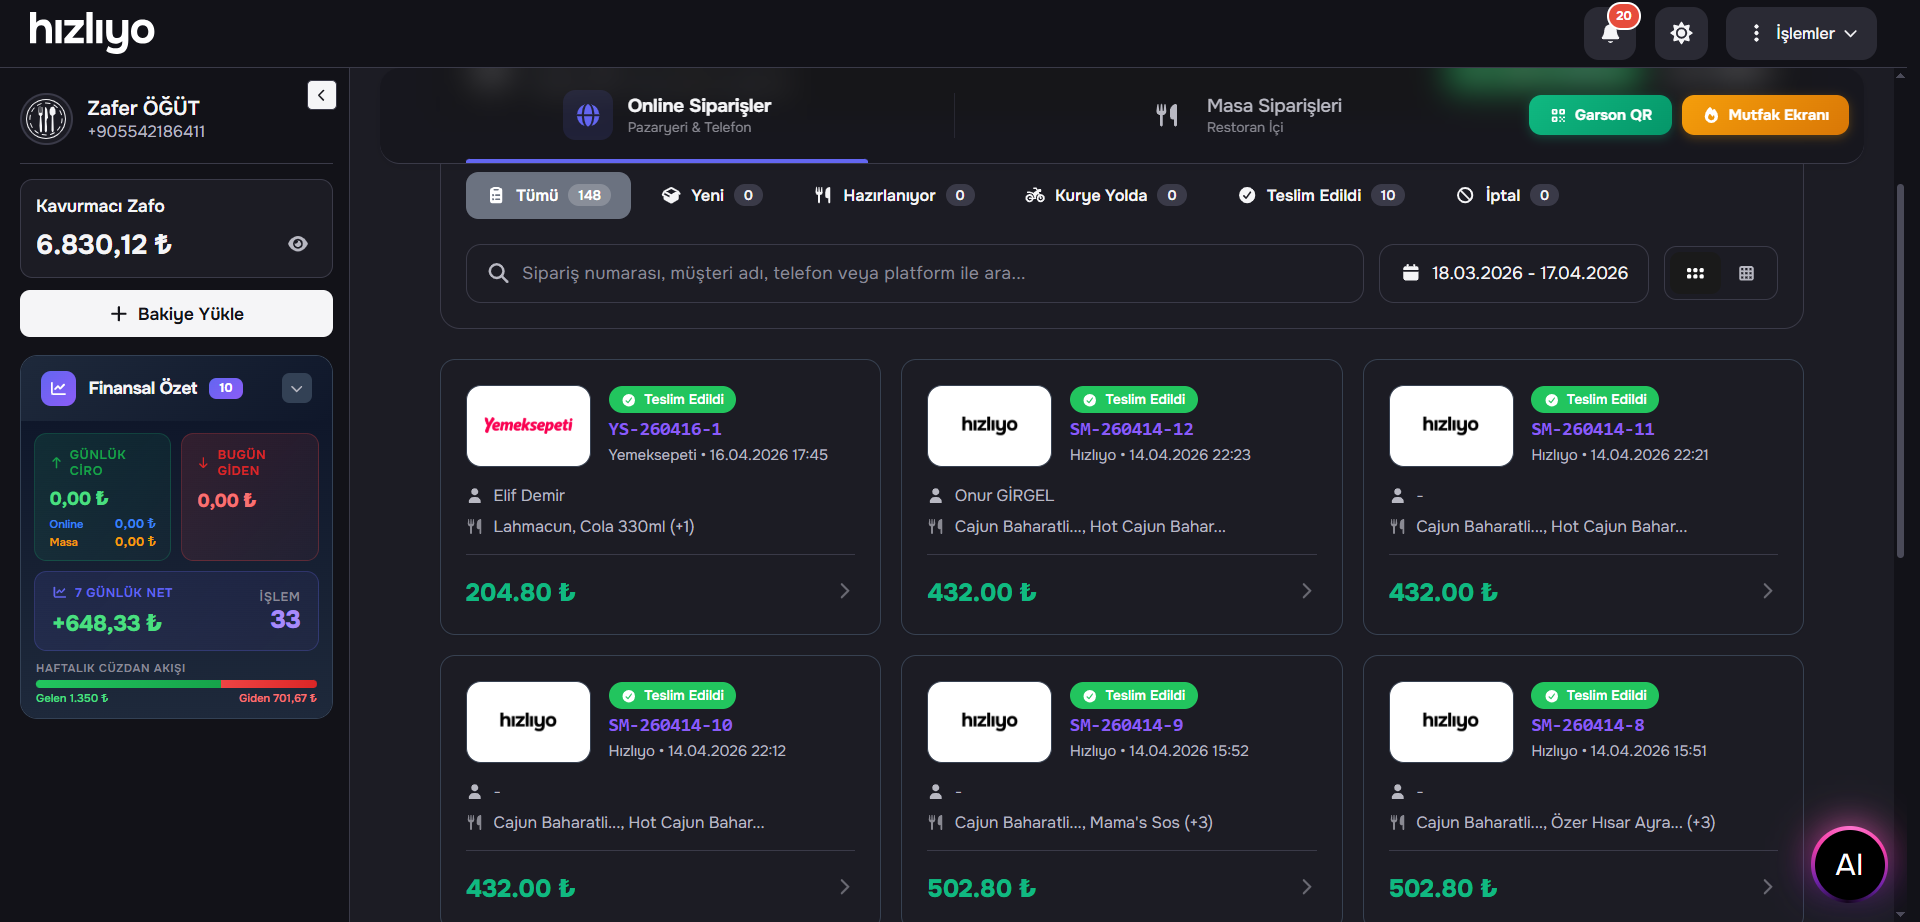Open order number SM-260414-8
Viewport: 1920px width, 922px height.
1587,725
